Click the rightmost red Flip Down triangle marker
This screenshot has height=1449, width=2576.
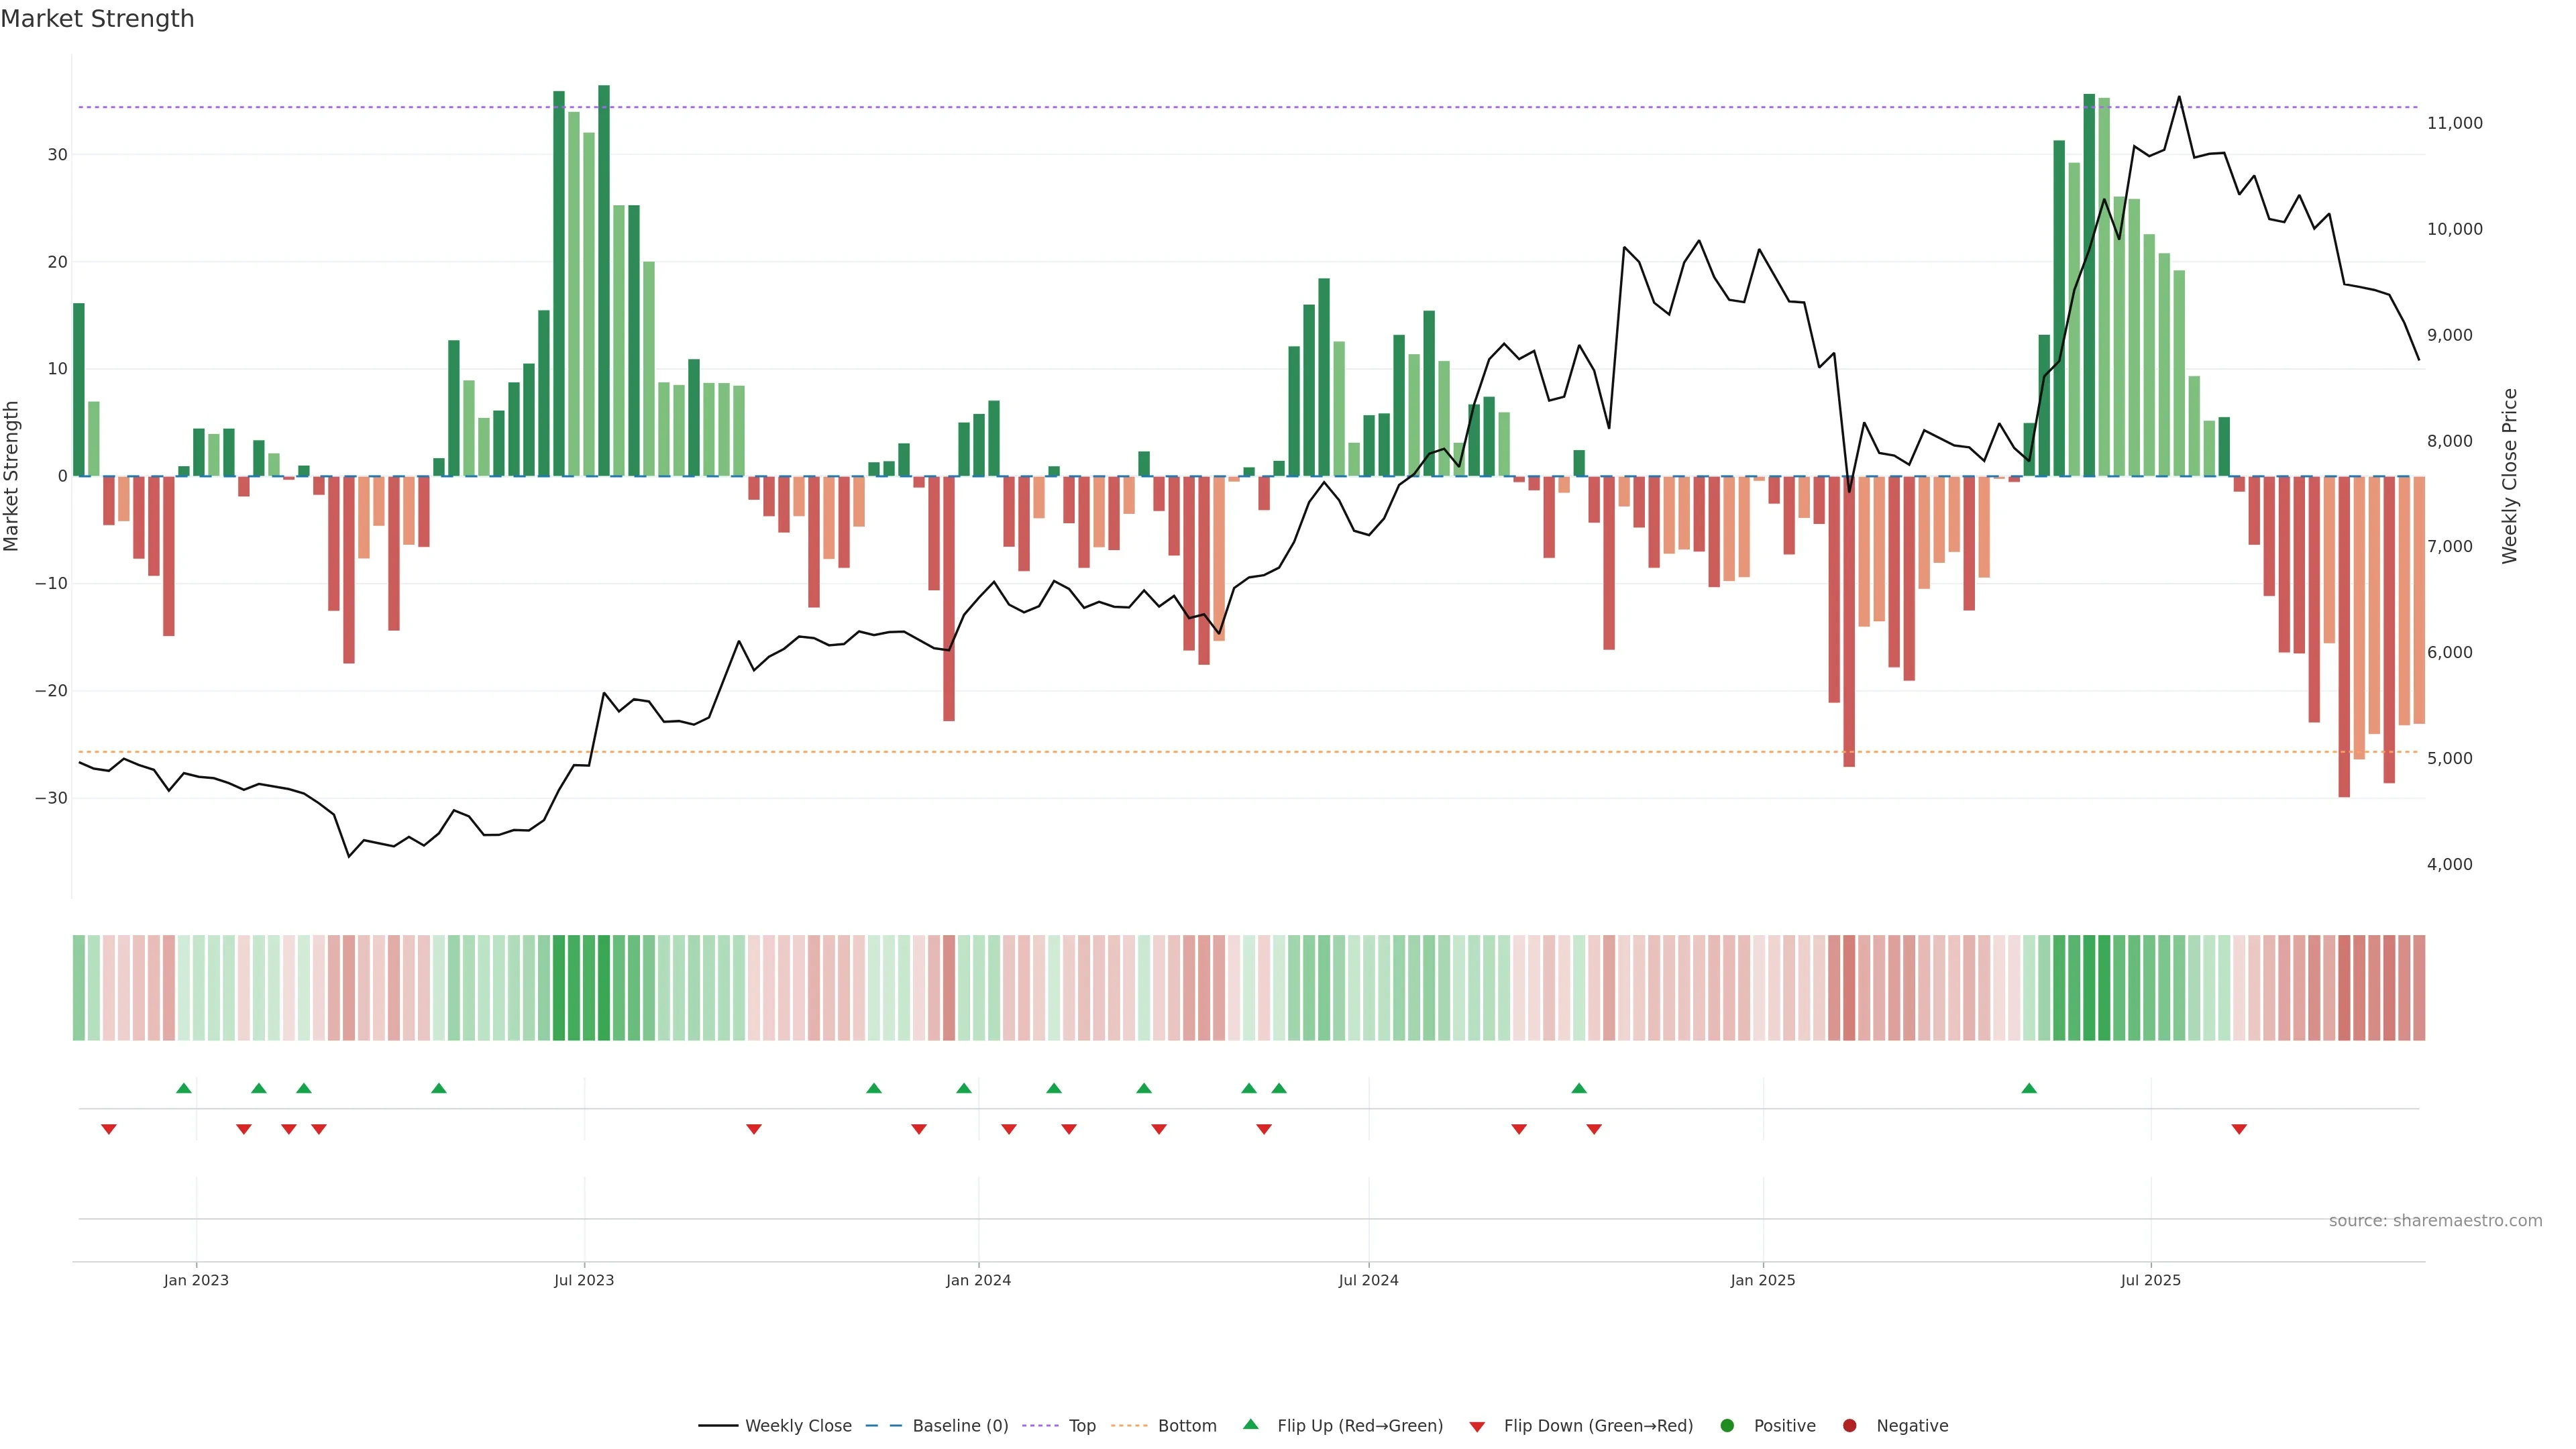[x=2239, y=1129]
